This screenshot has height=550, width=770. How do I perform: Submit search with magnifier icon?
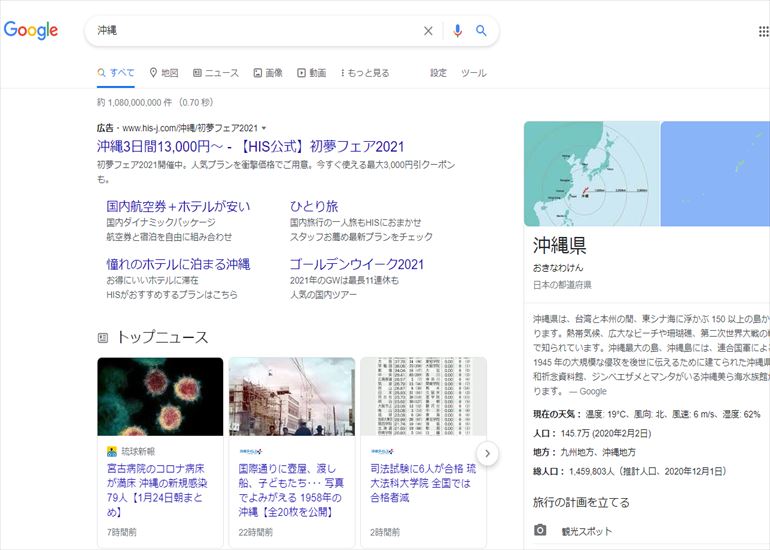coord(481,30)
